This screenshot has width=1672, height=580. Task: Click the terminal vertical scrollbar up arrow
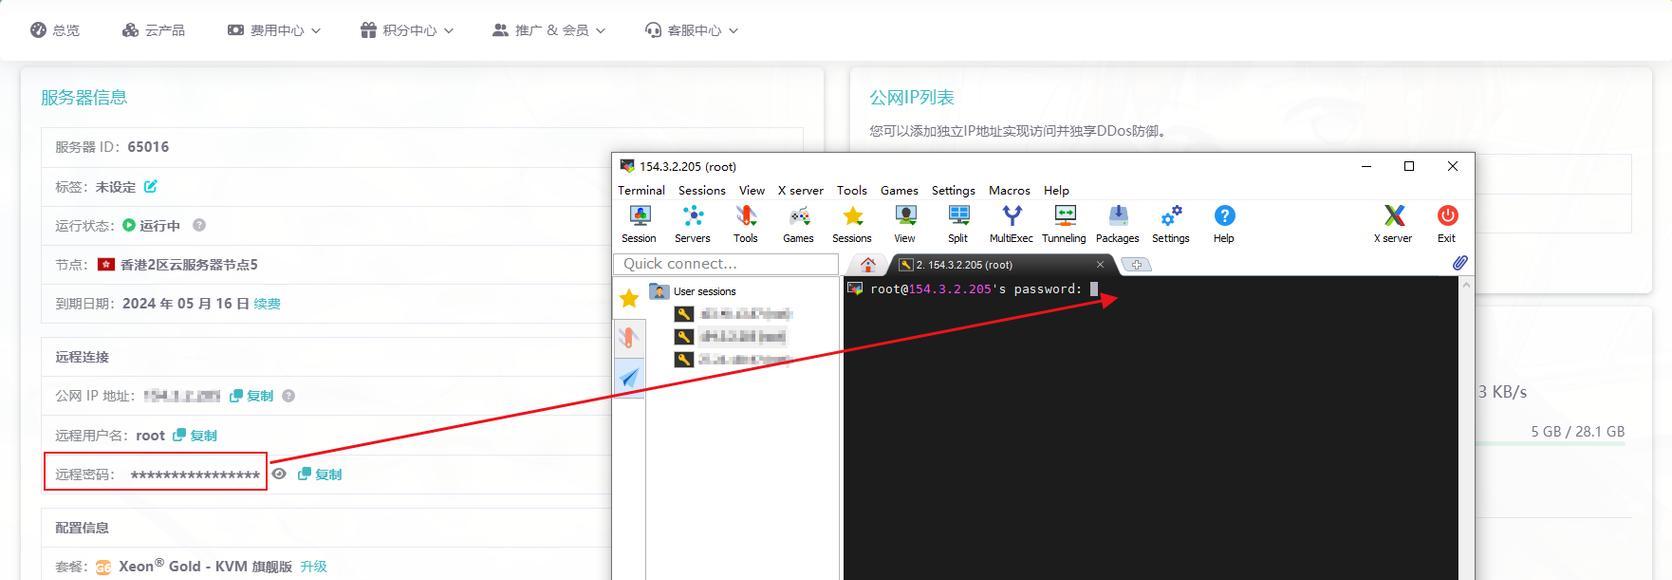(x=1466, y=286)
